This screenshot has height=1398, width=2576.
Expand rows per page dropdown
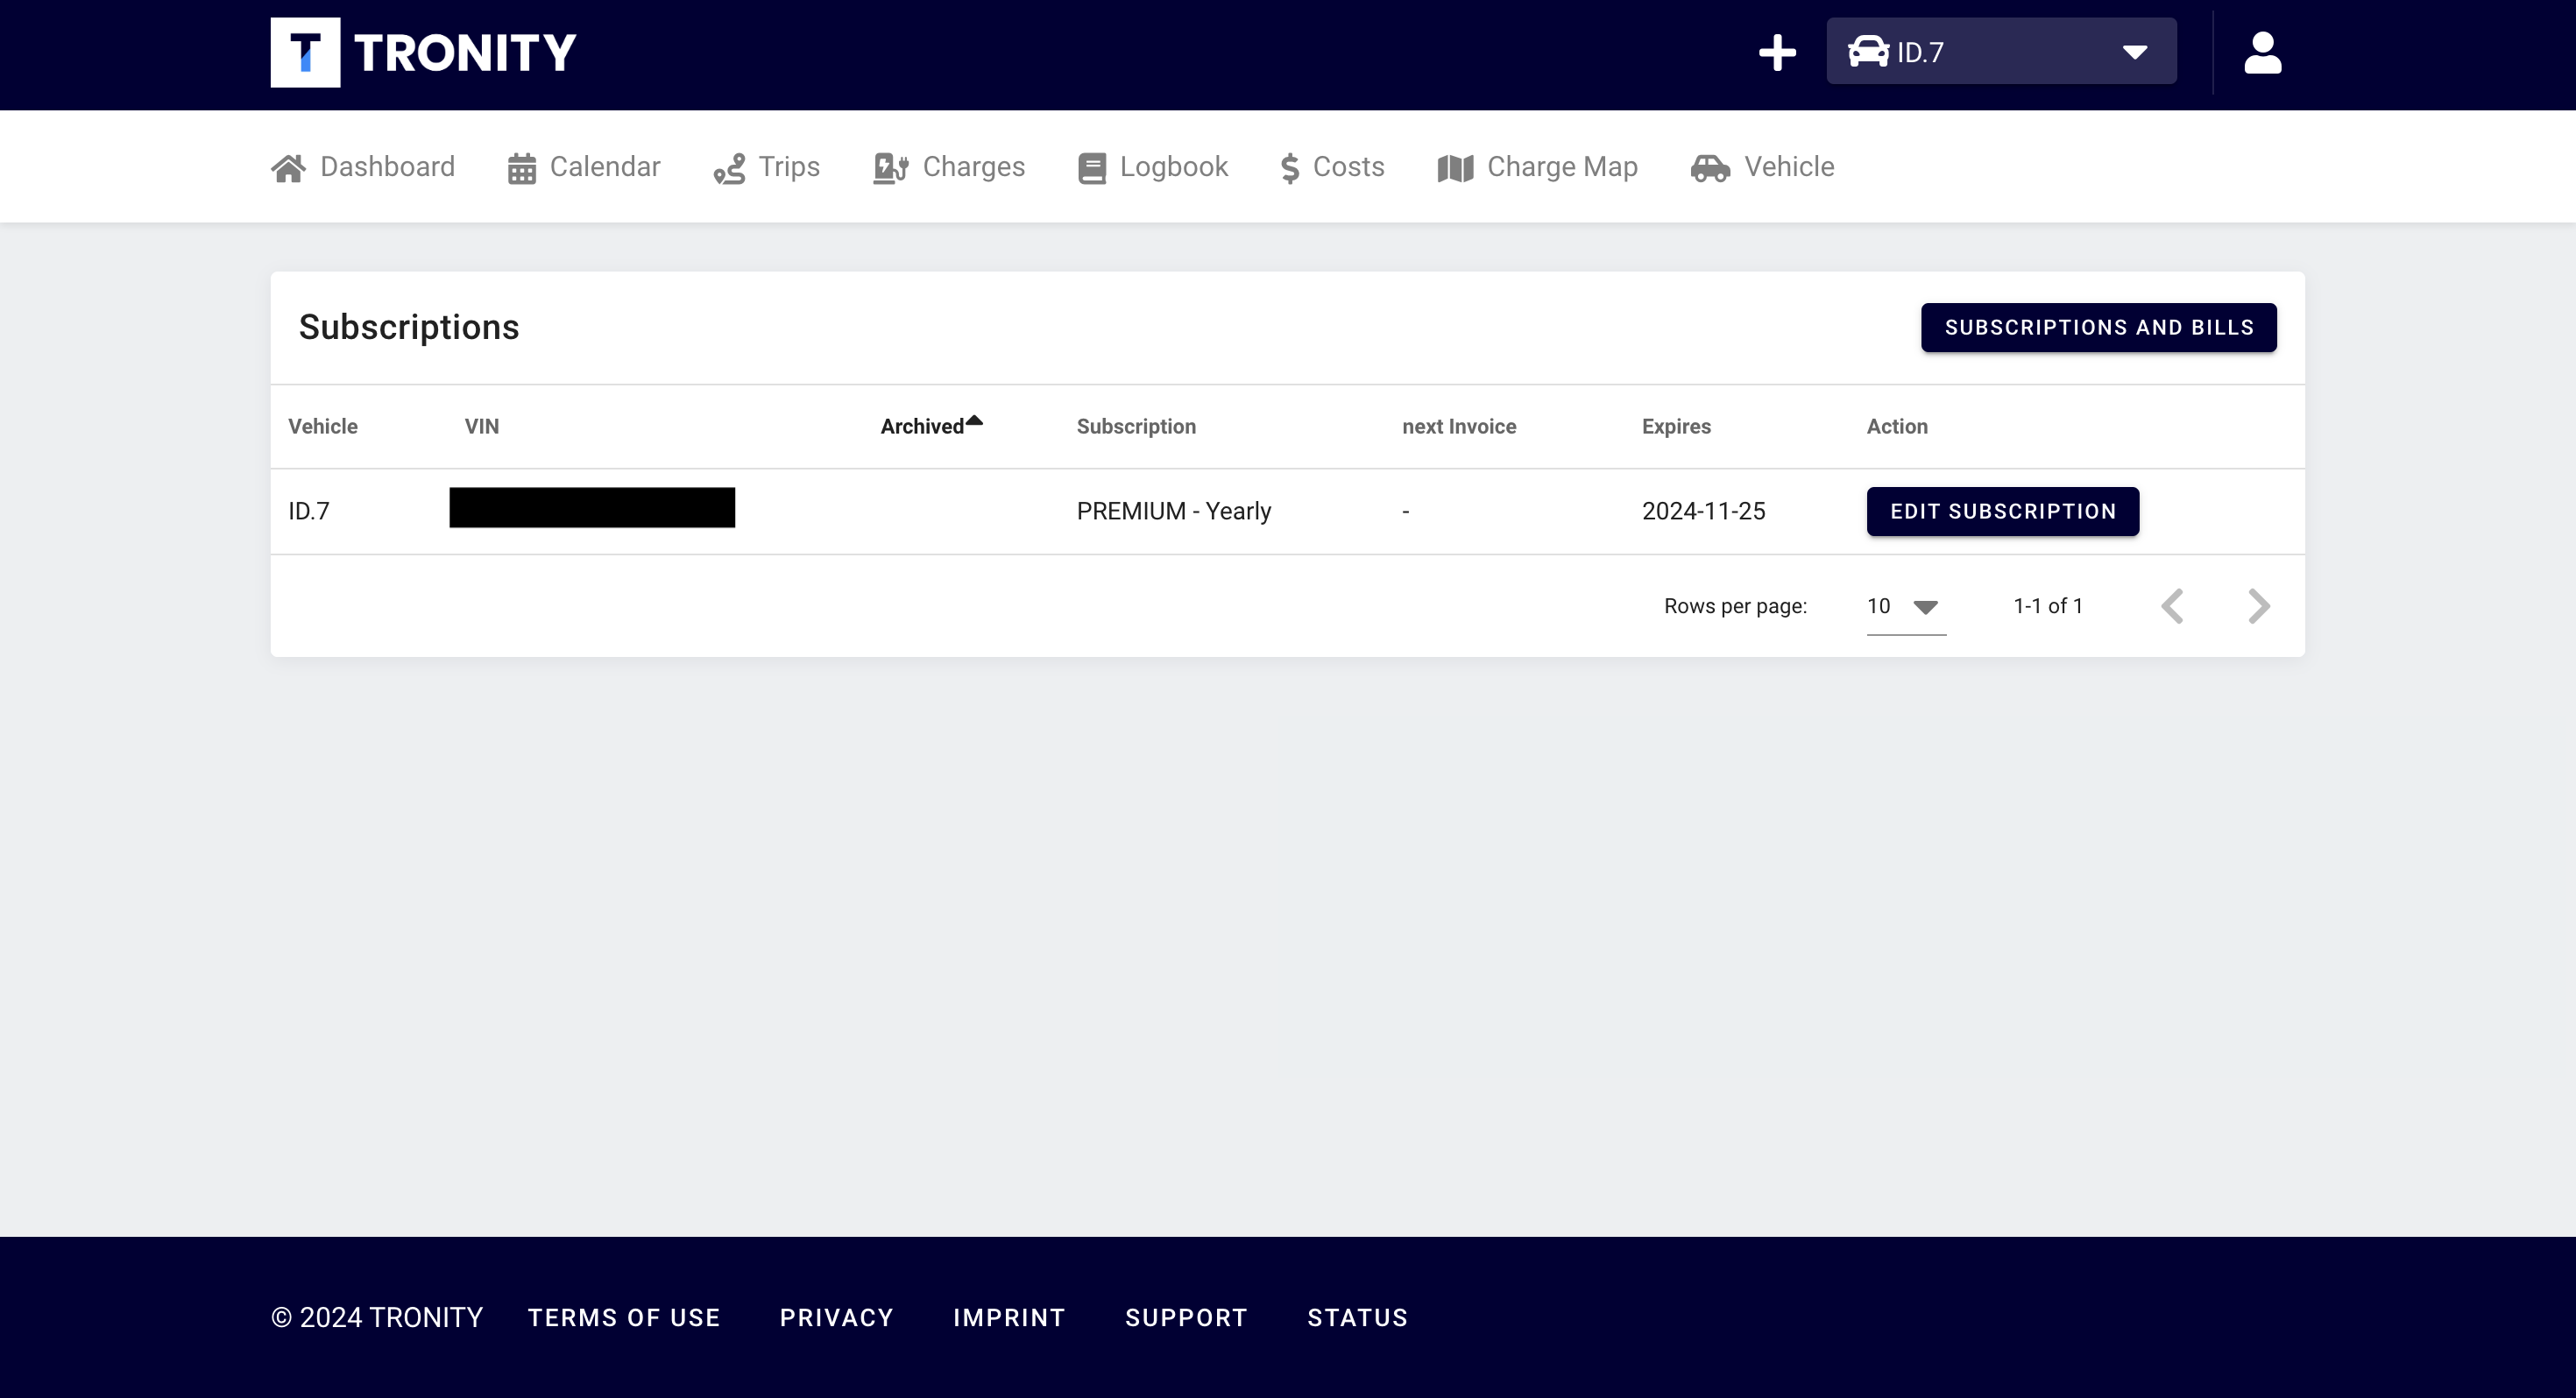pyautogui.click(x=1906, y=606)
